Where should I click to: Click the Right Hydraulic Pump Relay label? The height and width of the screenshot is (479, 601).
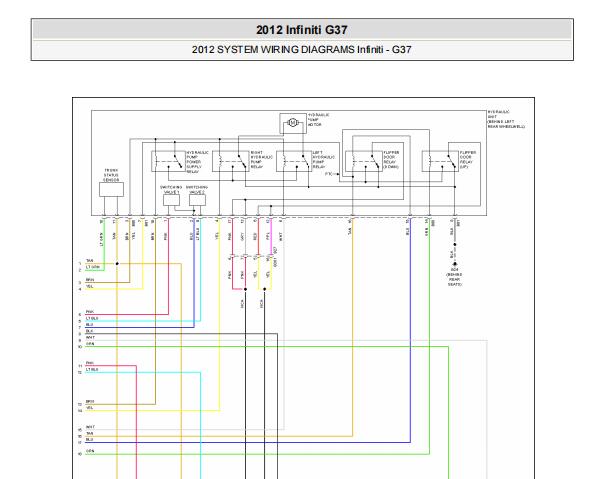click(262, 159)
